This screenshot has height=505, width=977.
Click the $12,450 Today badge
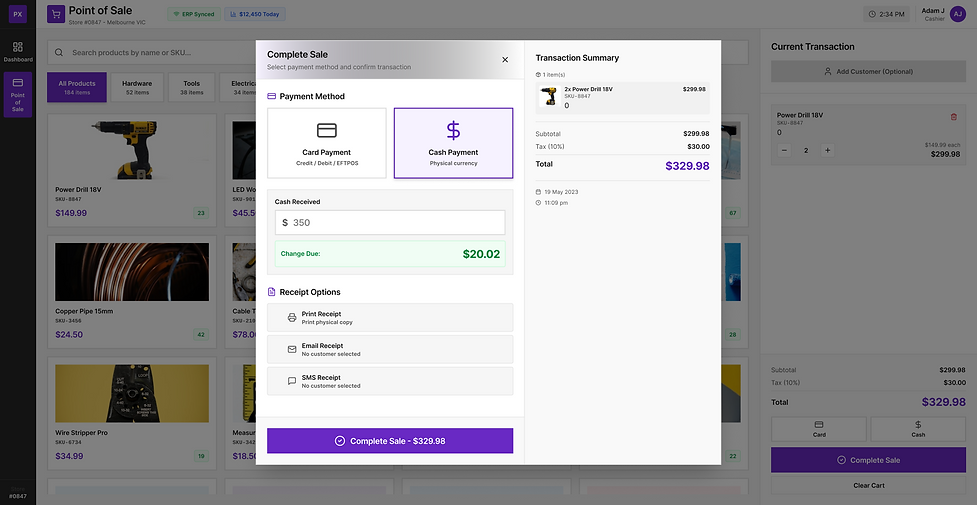(x=255, y=14)
